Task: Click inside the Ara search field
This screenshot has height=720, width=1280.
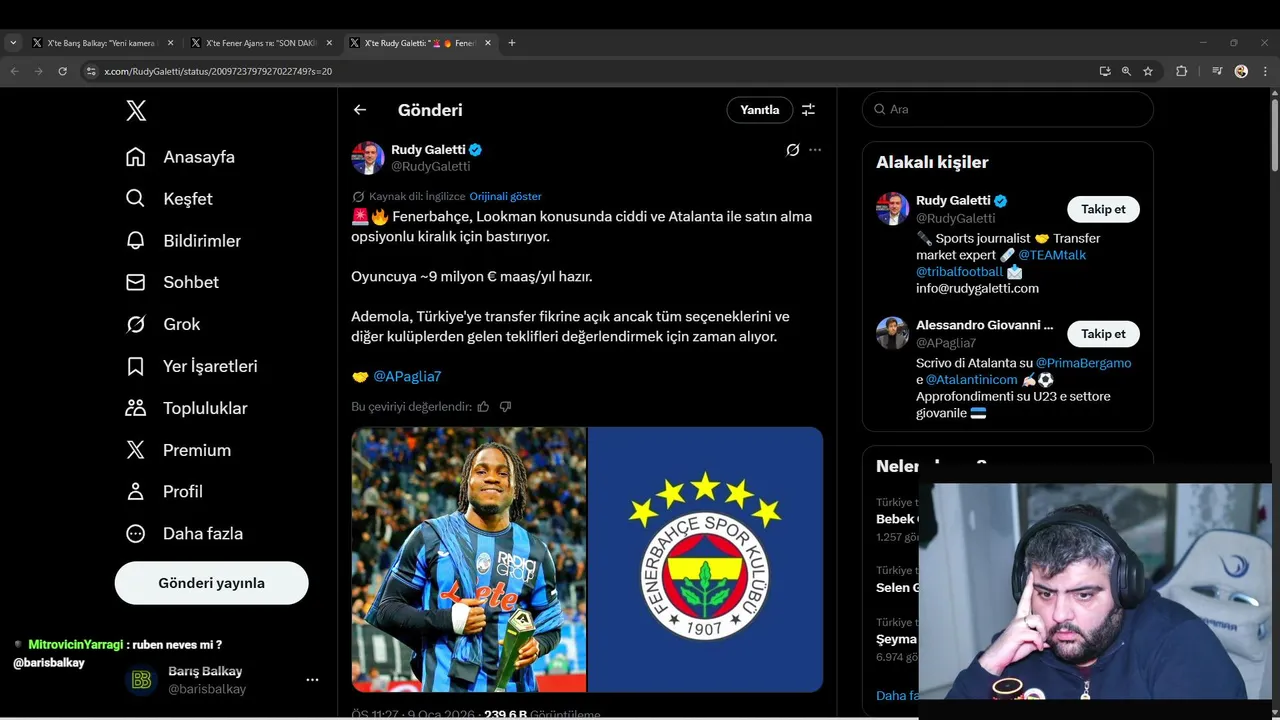Action: tap(1008, 110)
